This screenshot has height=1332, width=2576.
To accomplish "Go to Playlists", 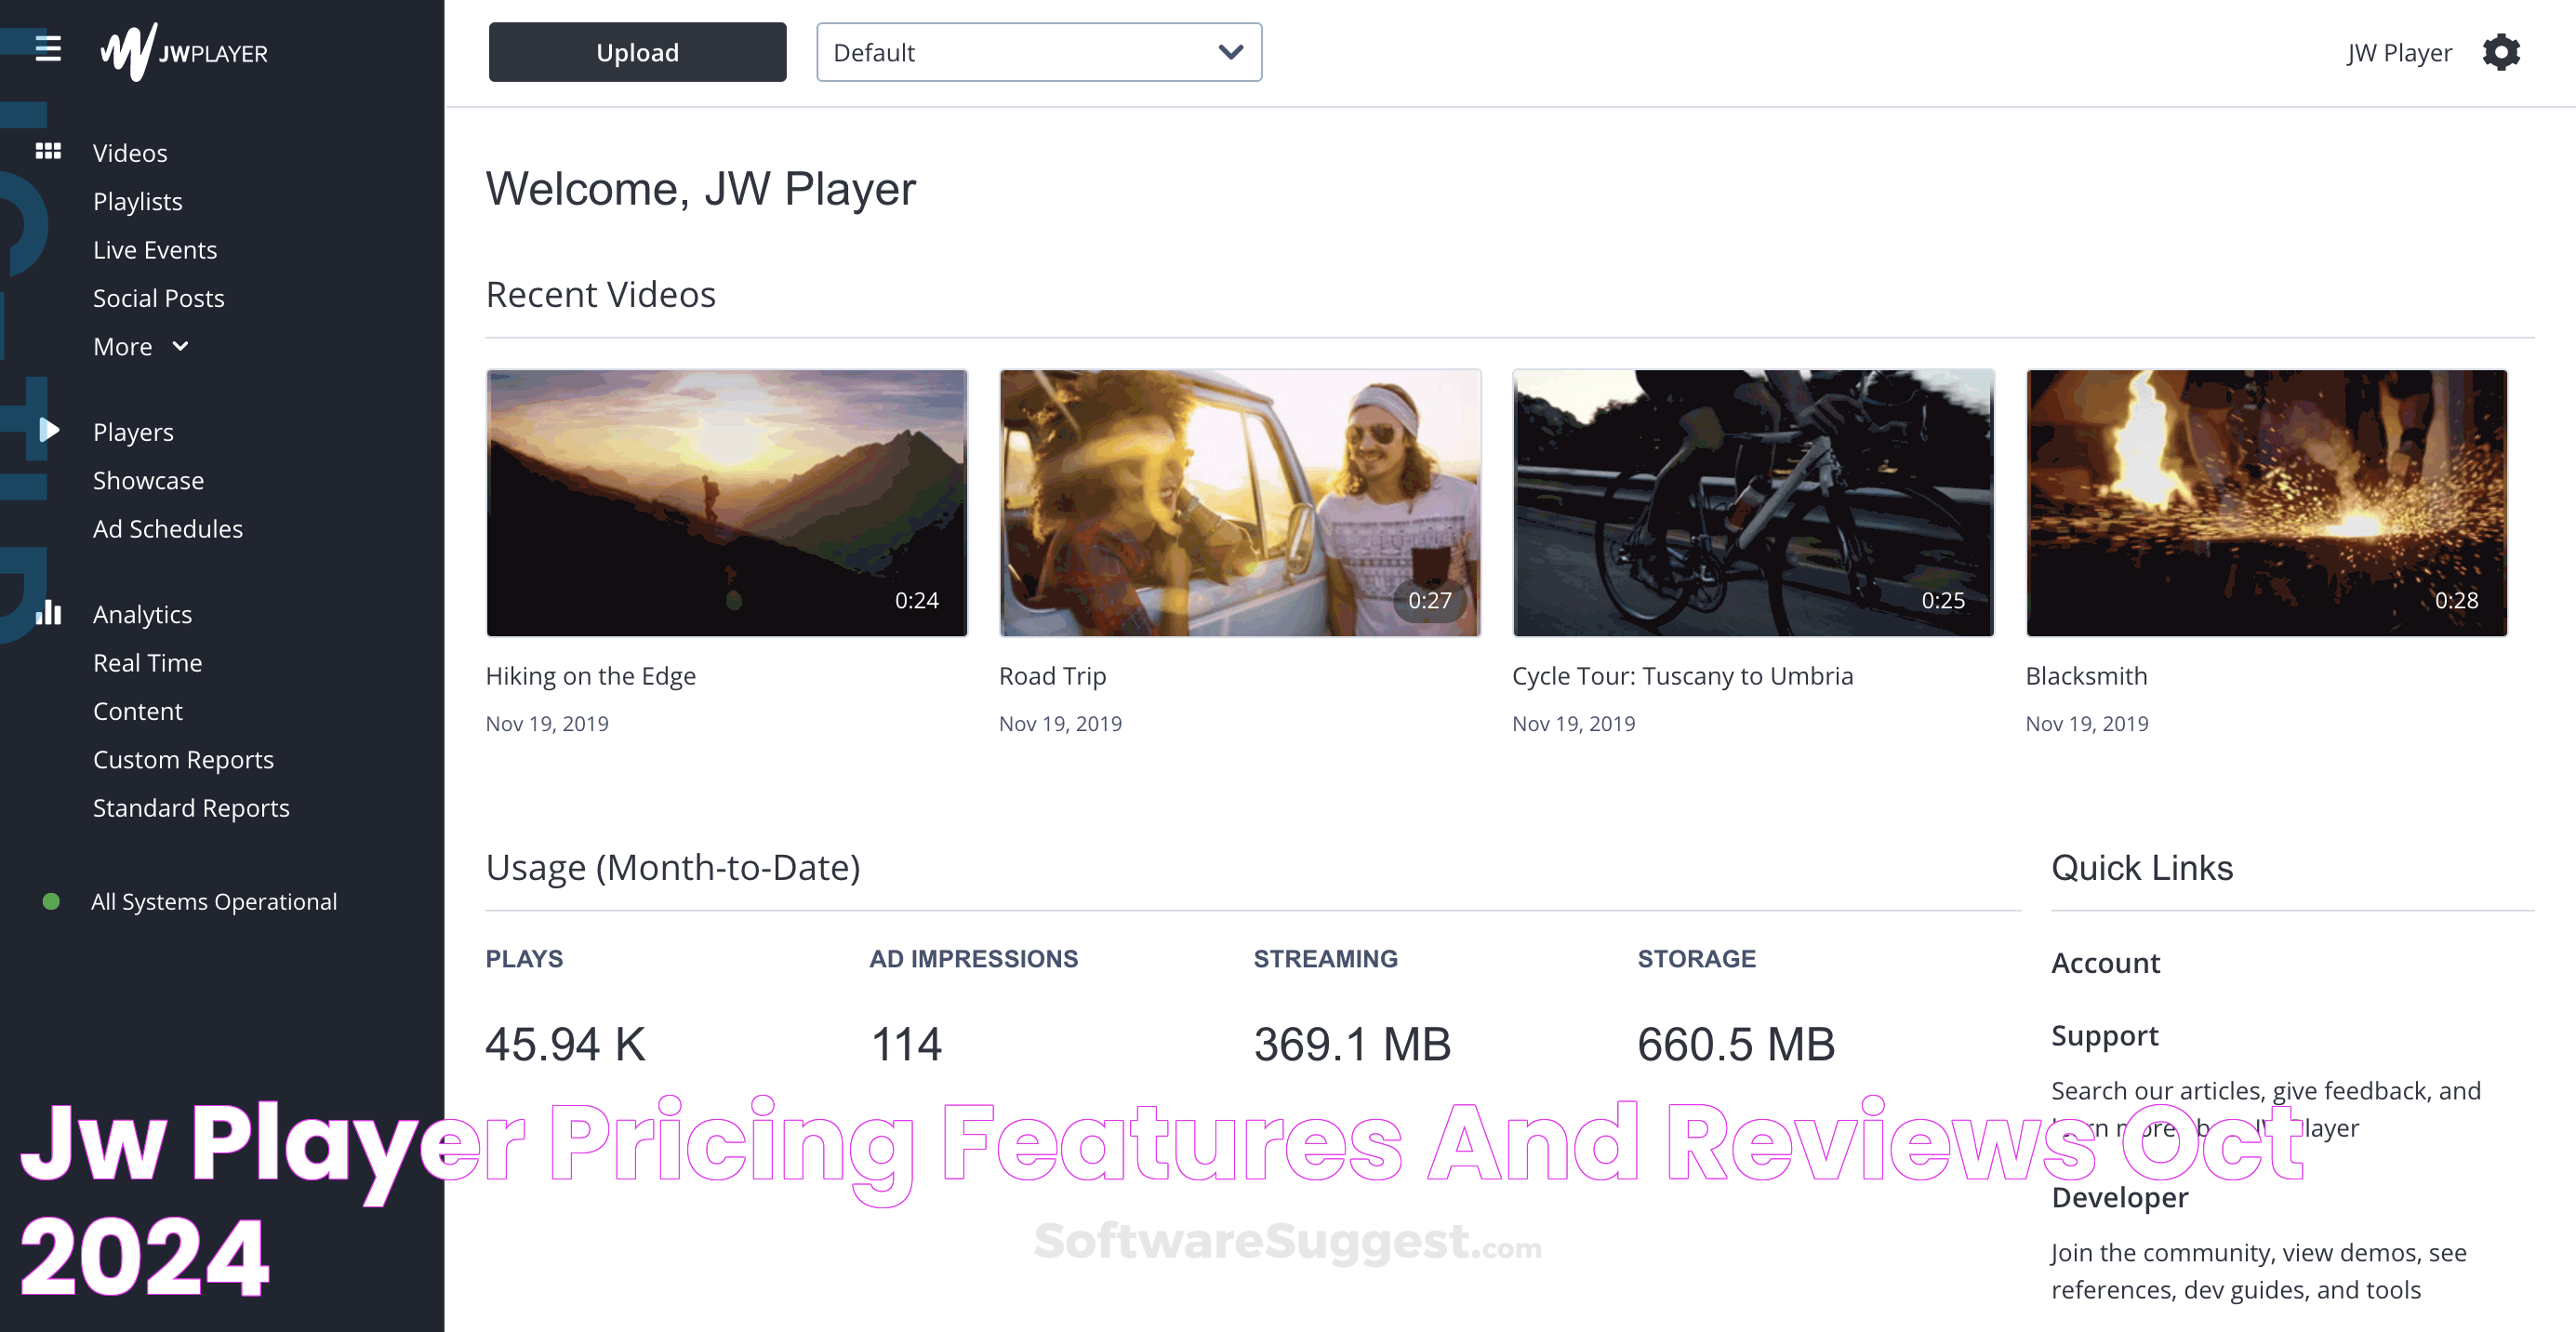I will [x=138, y=201].
